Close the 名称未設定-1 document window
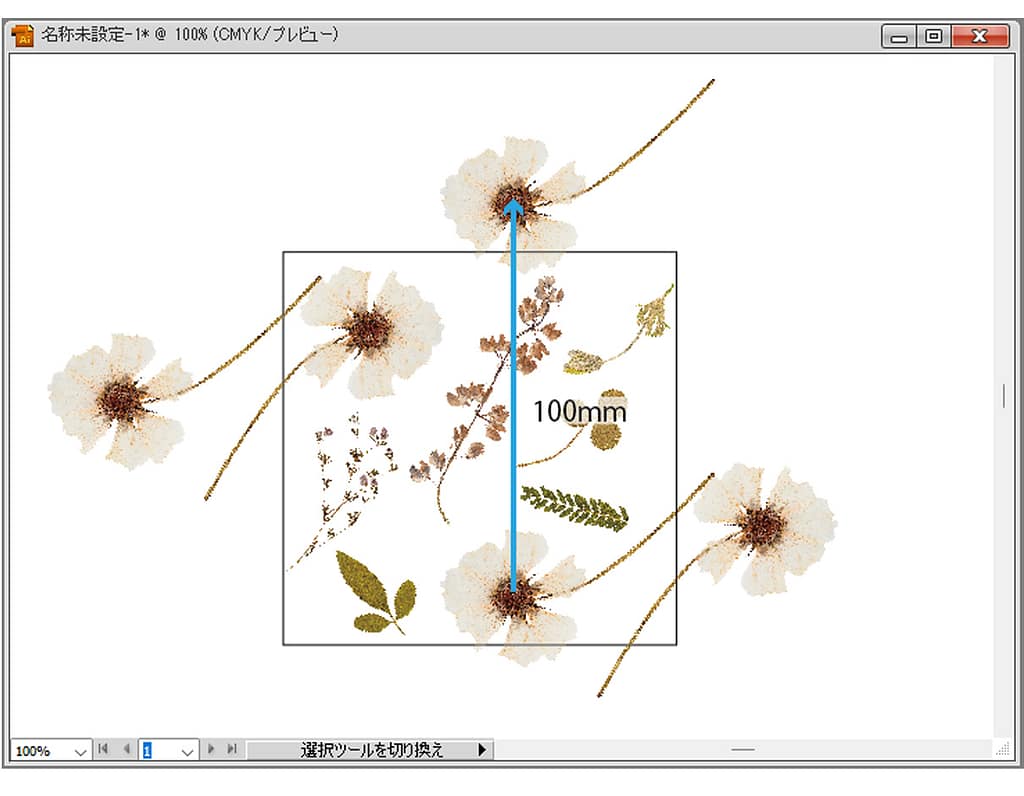The image size is (1024, 796). coord(979,36)
